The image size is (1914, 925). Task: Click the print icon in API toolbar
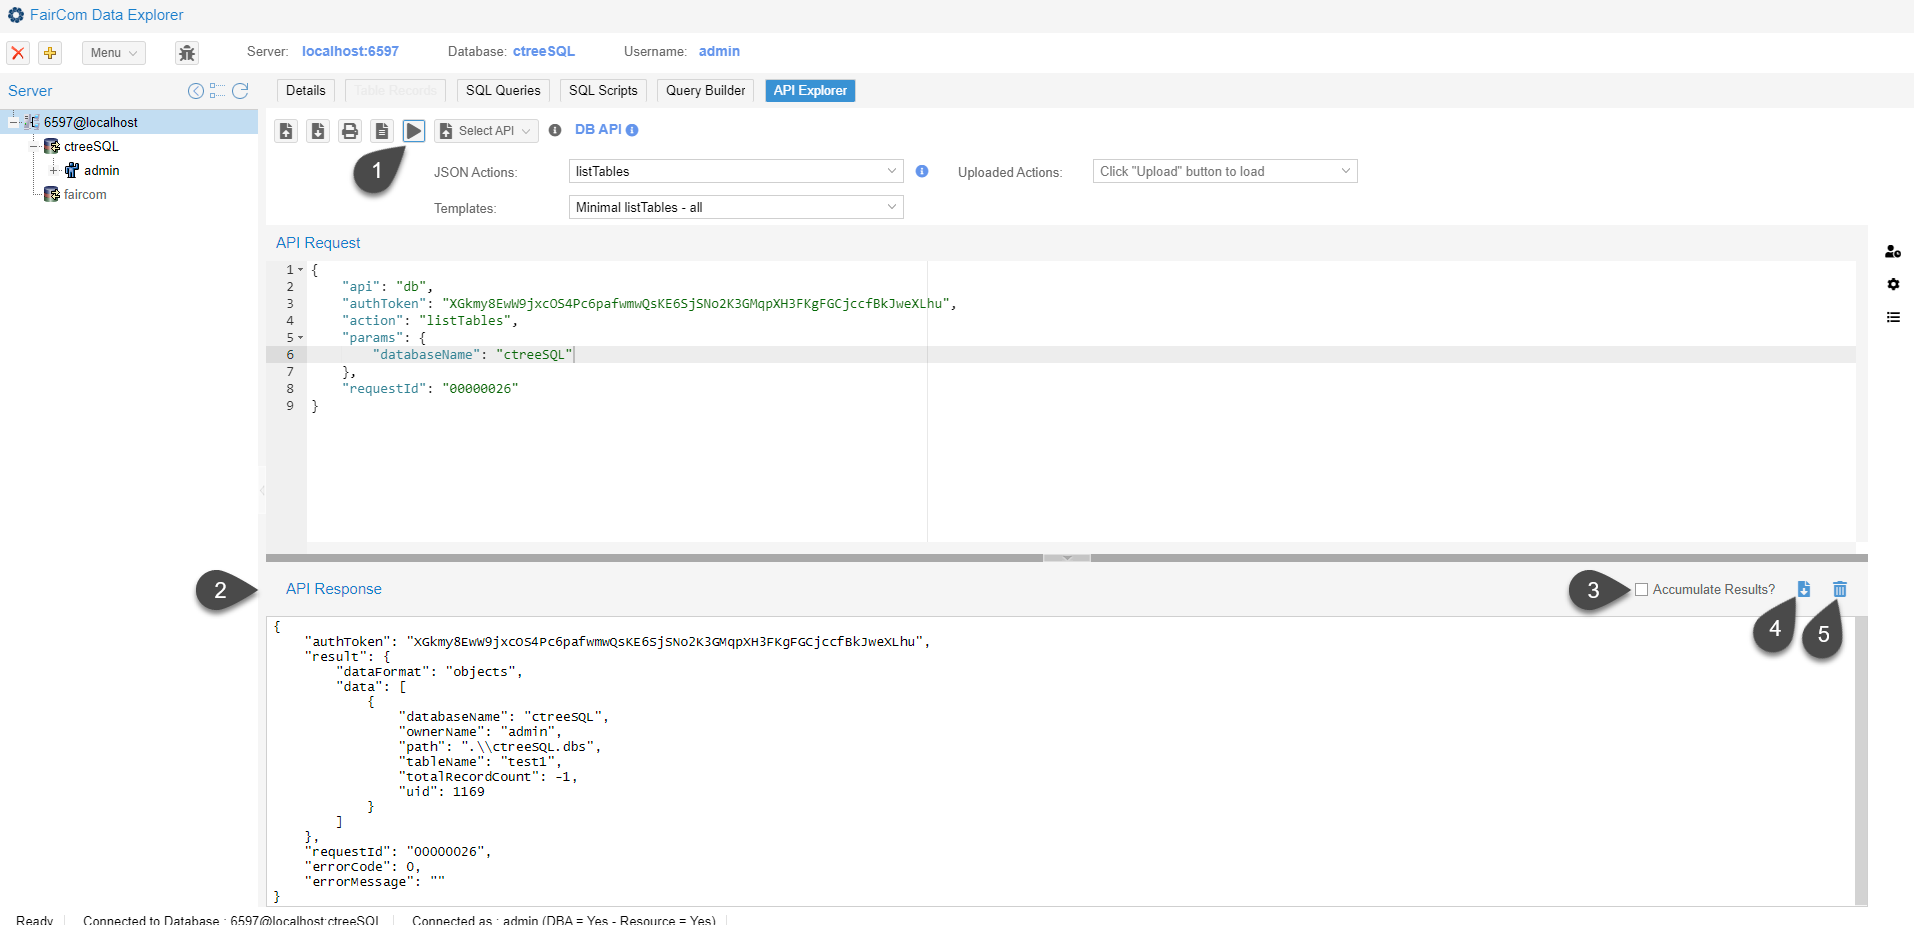point(350,131)
